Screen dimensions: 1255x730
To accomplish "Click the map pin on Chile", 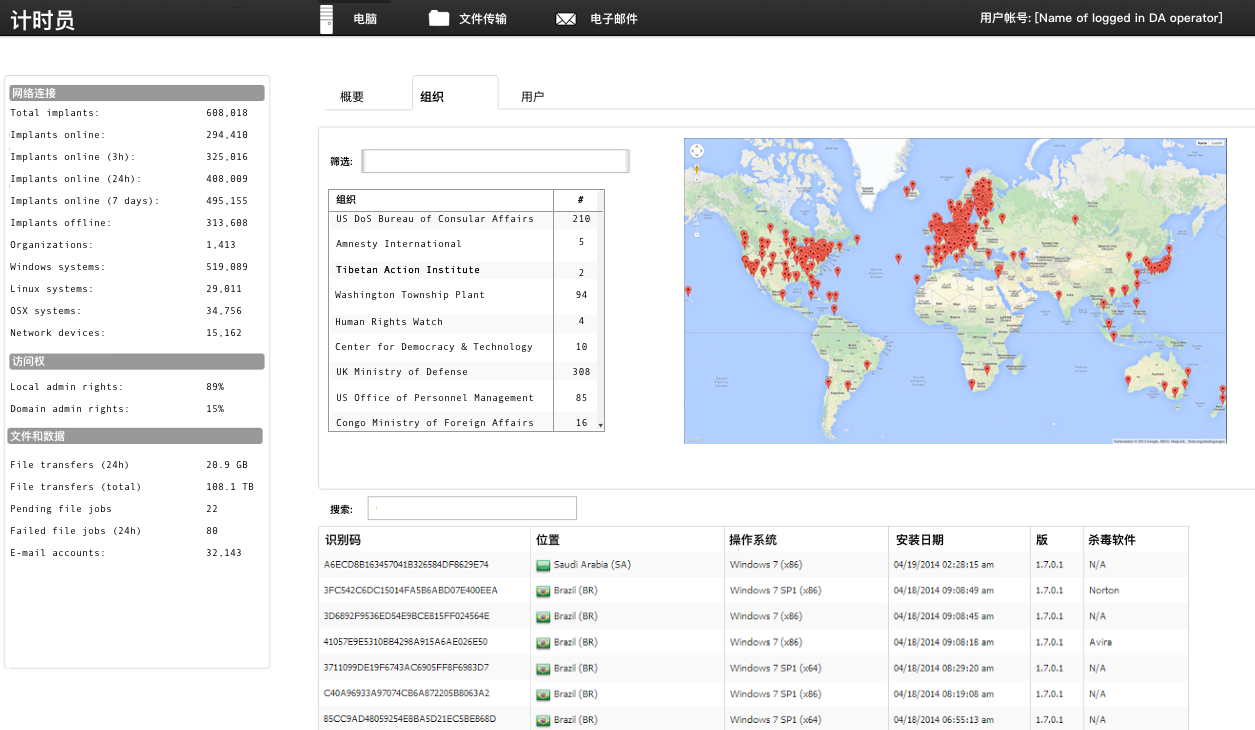I will tap(828, 383).
